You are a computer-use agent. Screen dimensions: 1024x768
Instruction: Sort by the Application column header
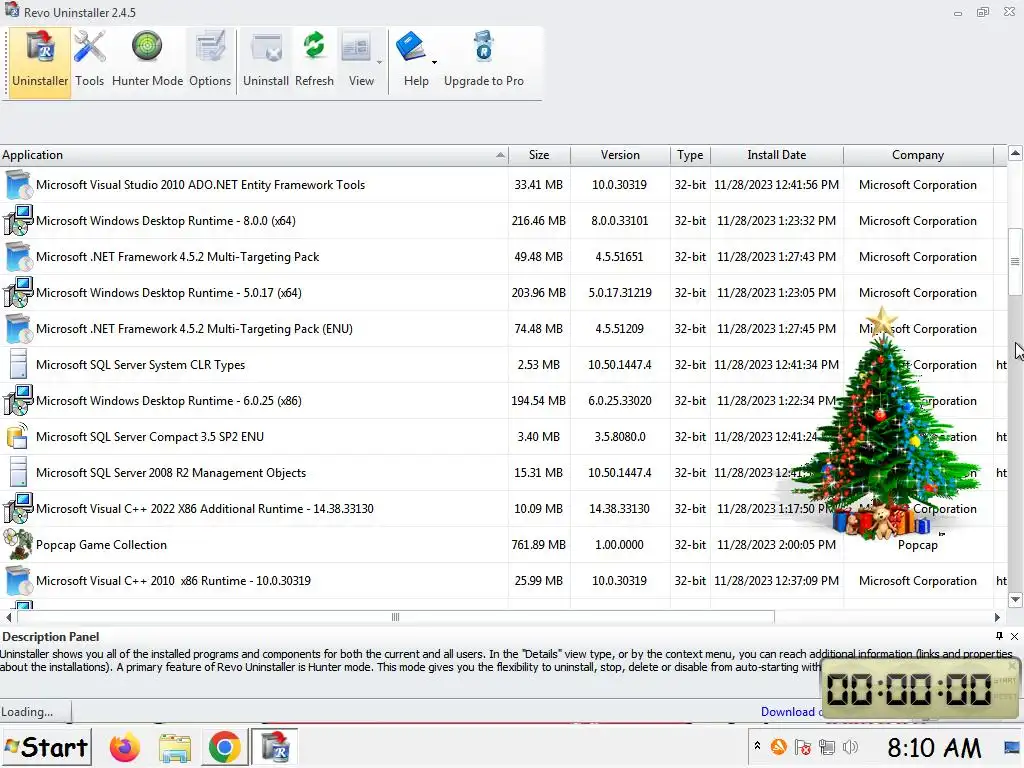[254, 155]
